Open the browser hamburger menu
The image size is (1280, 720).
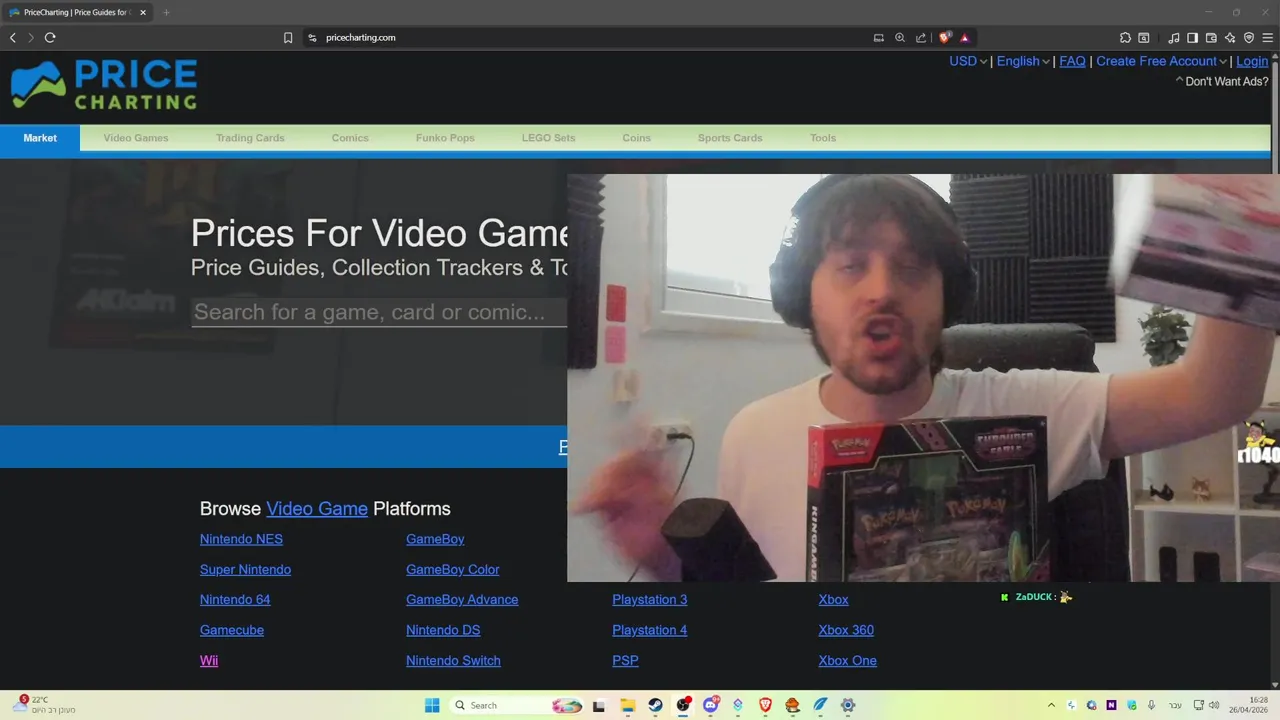1268,38
